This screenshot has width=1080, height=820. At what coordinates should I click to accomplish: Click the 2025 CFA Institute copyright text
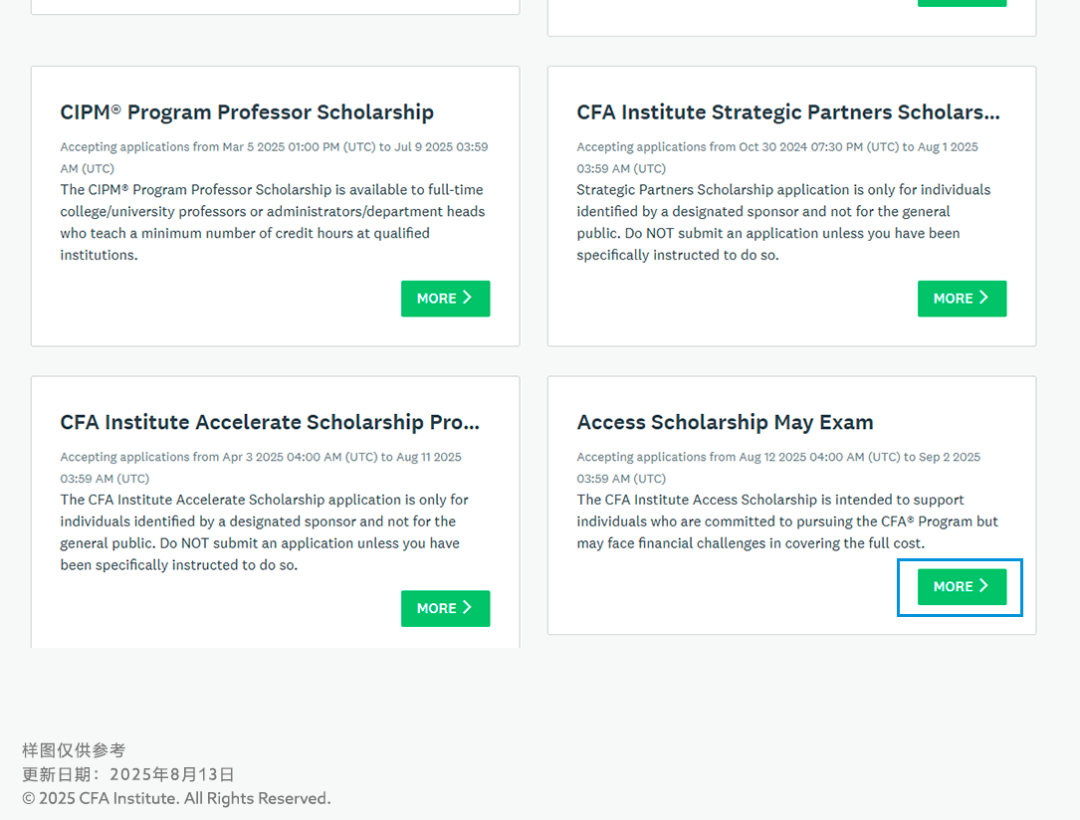[x=175, y=798]
